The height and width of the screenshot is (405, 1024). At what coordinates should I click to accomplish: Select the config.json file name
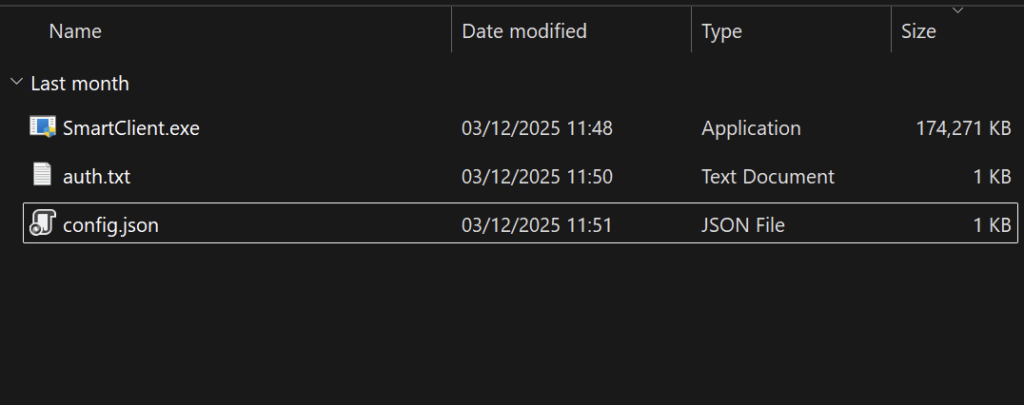(x=110, y=225)
